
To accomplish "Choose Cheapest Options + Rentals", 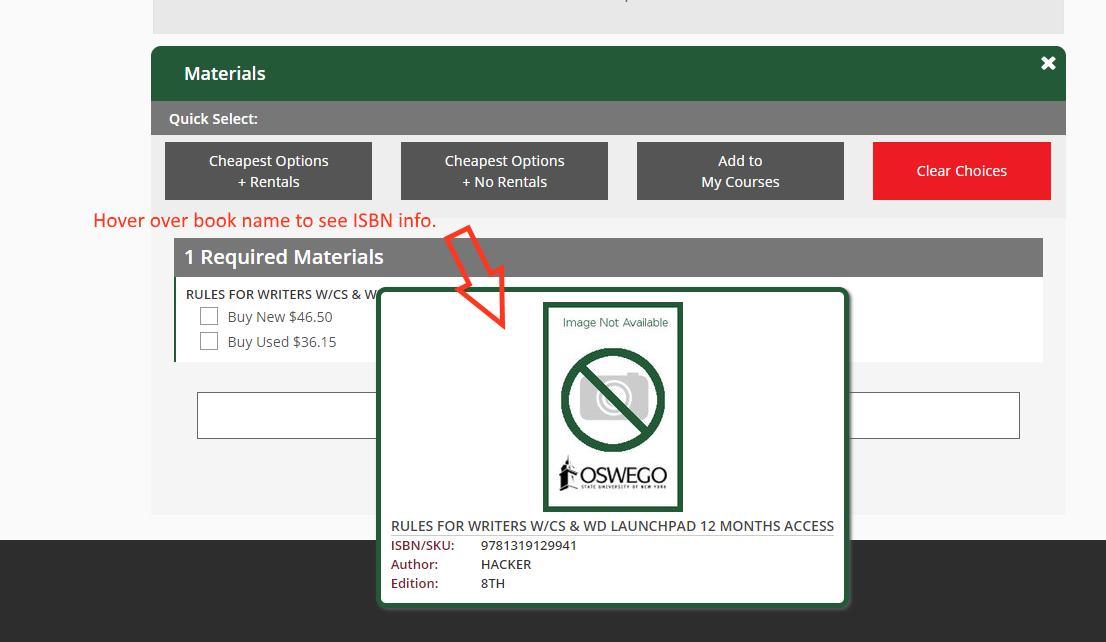I will click(x=268, y=171).
